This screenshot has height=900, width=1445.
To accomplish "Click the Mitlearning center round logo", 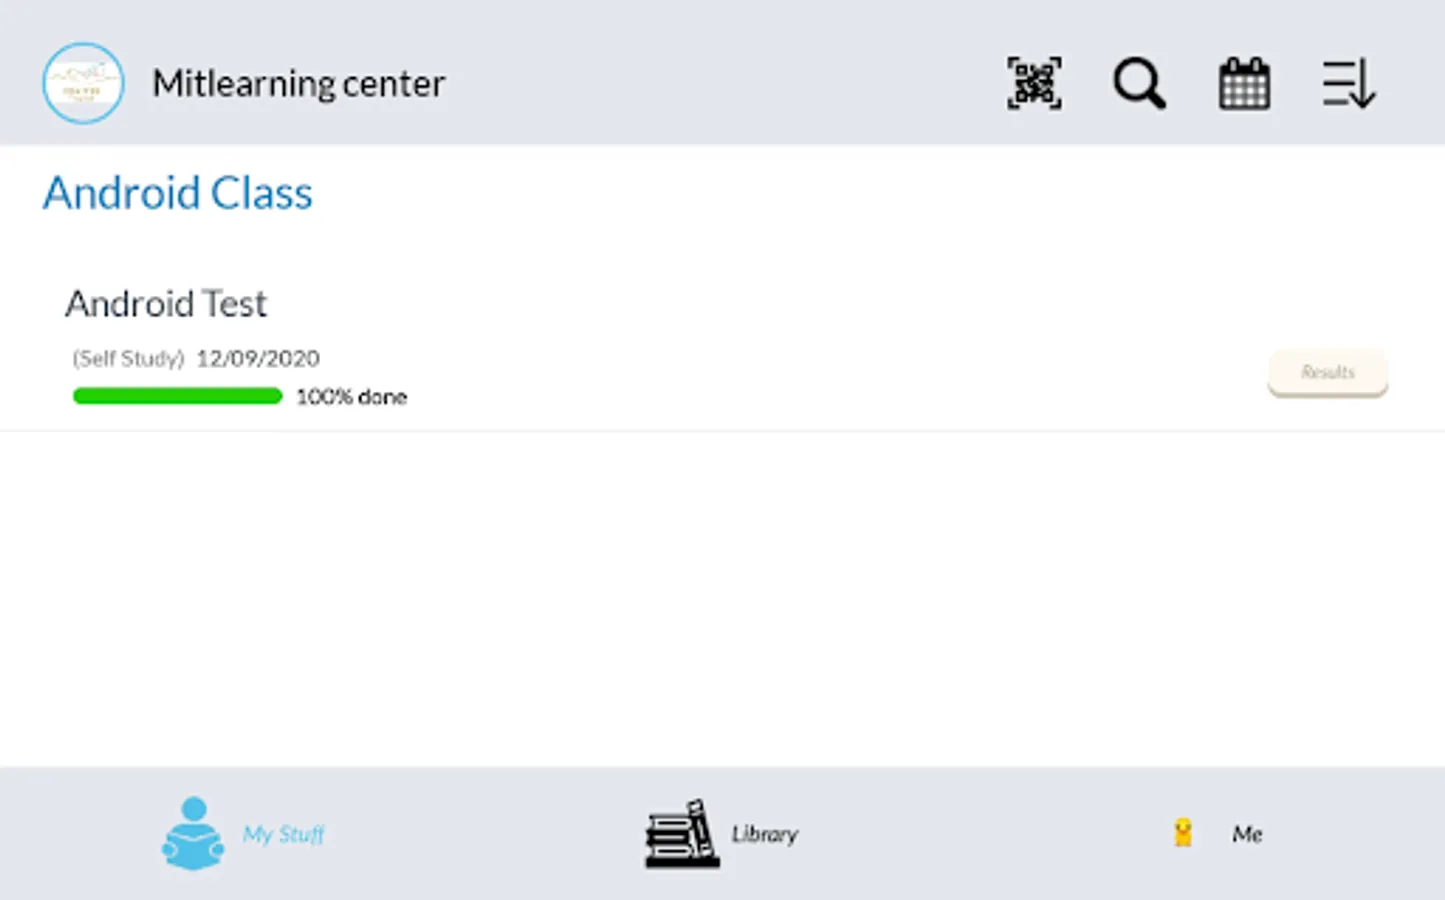I will (83, 83).
